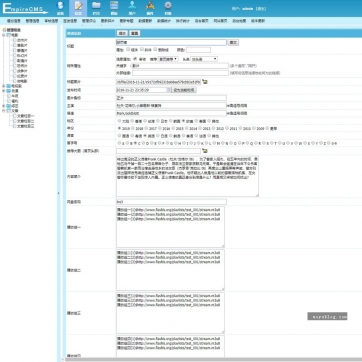
Task: Click the file picker icon beside title image field
Action: (x=205, y=82)
